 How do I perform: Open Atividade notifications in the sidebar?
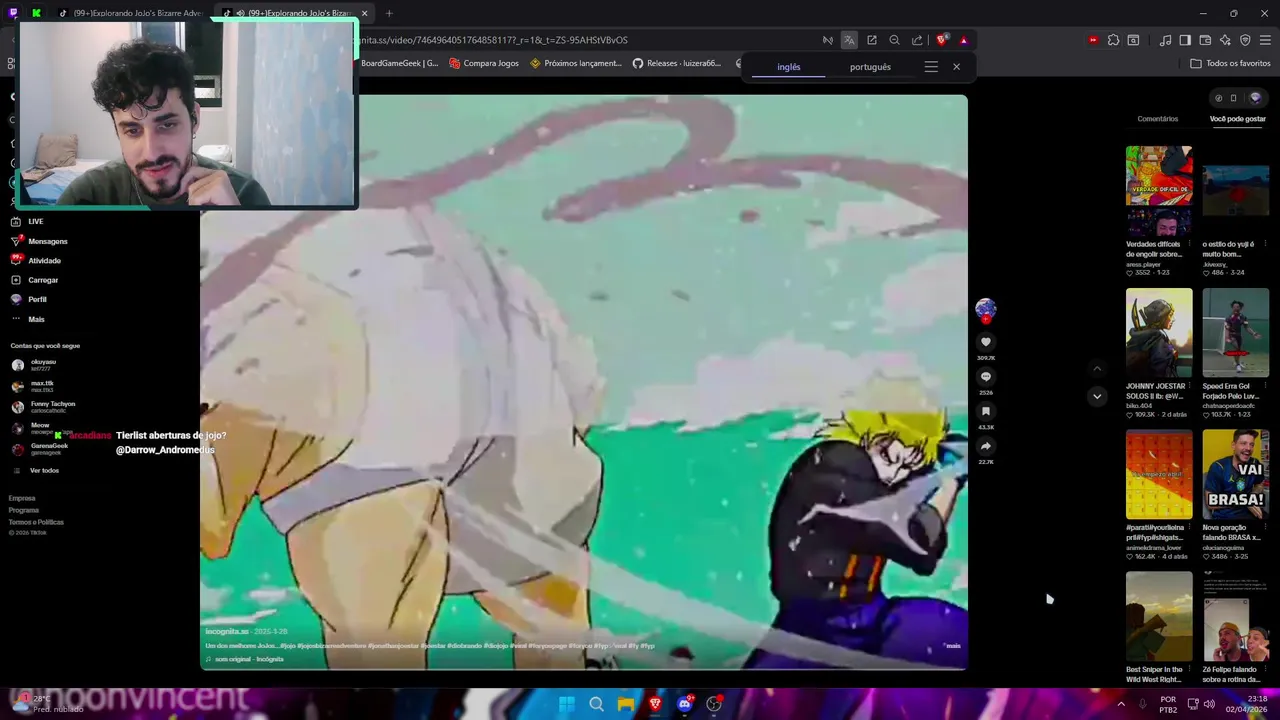click(x=36, y=260)
